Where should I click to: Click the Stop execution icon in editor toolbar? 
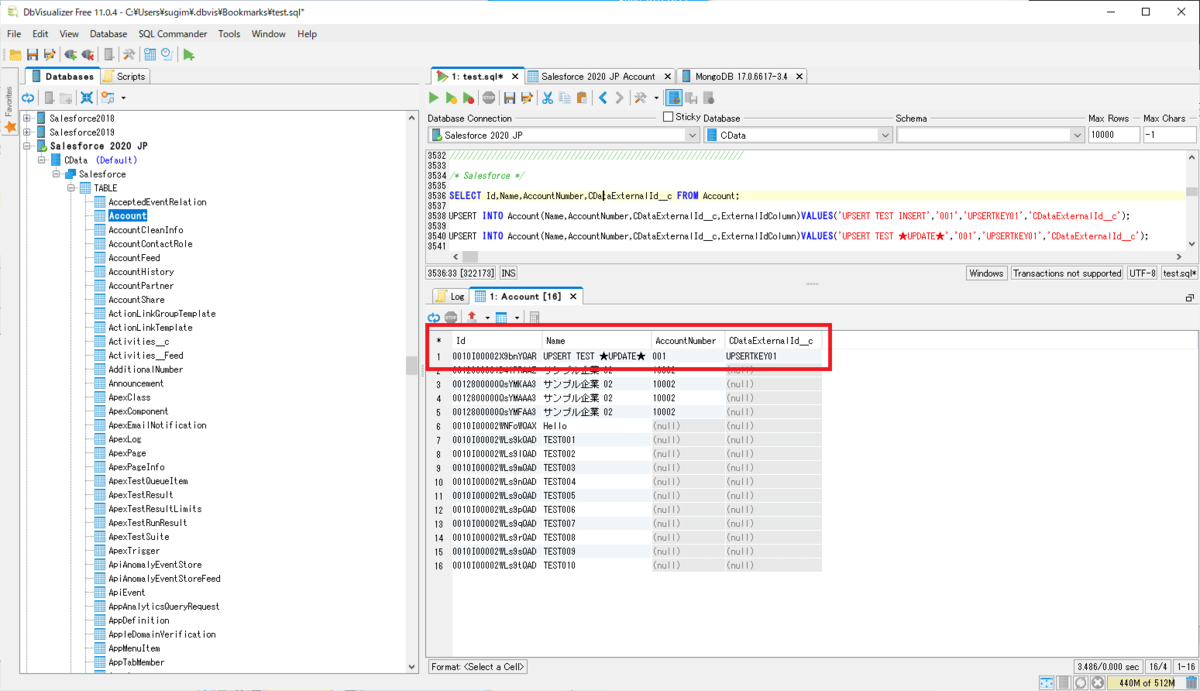(489, 98)
